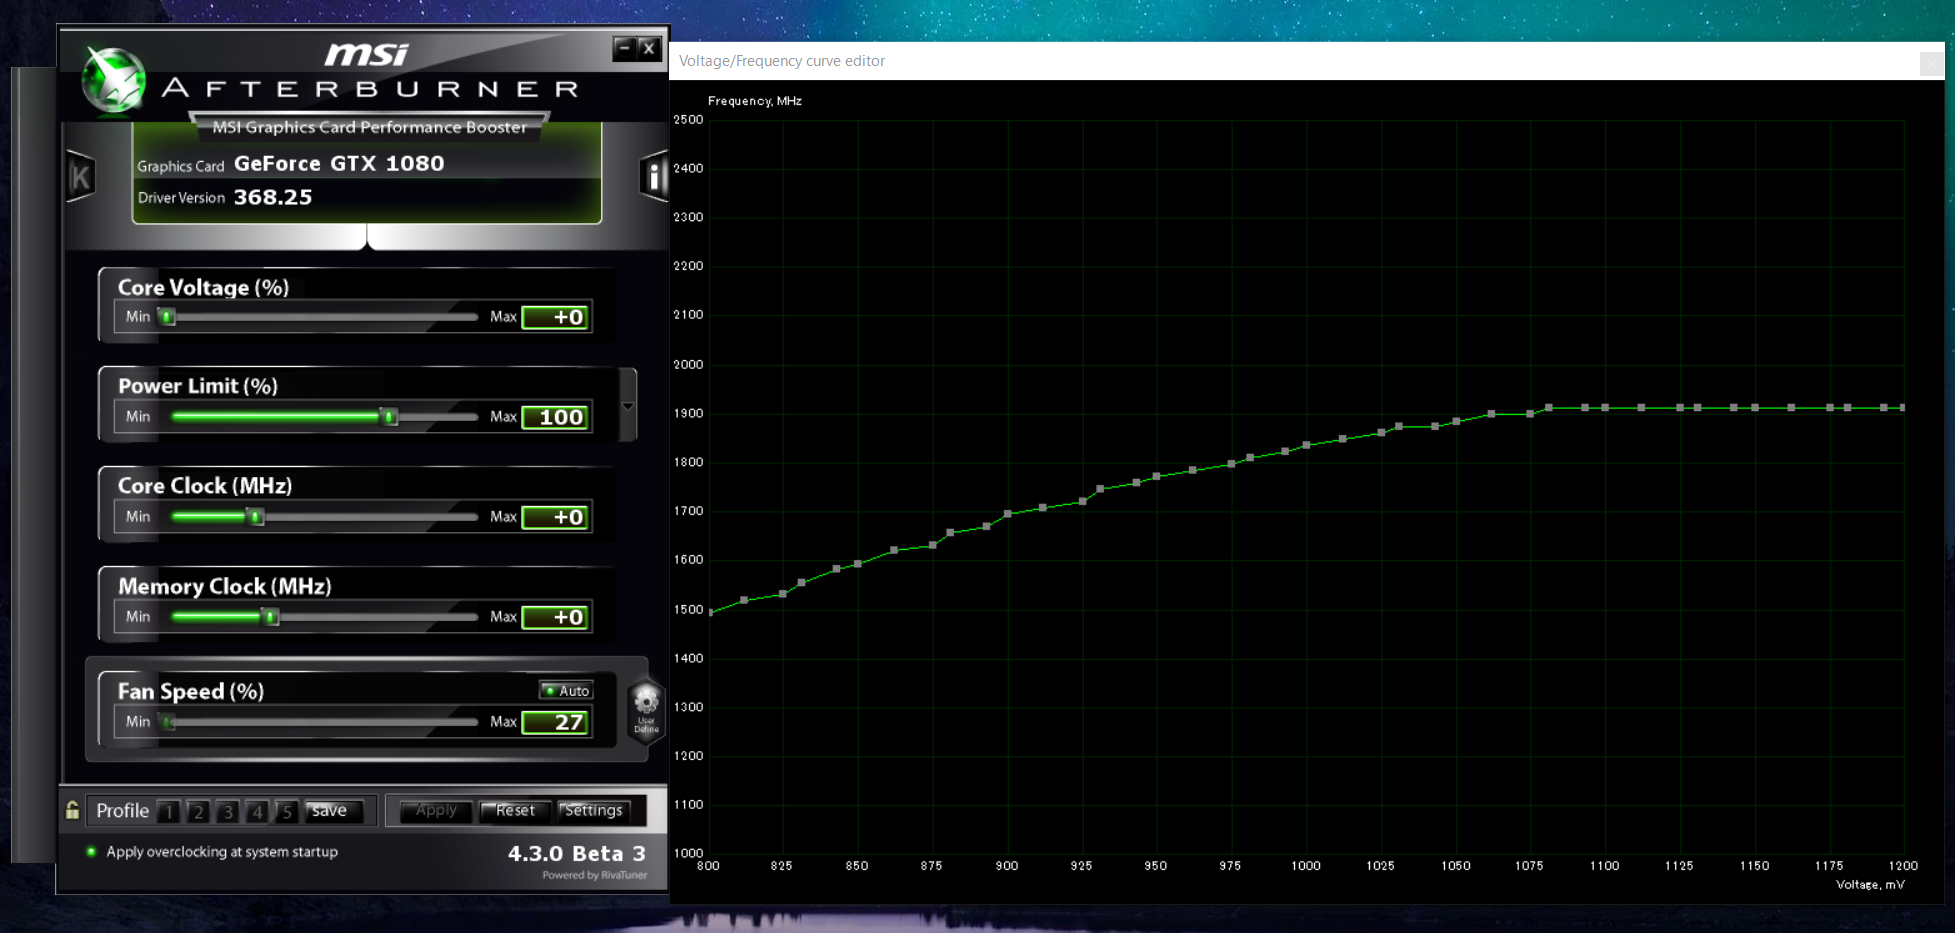Click the driver version 368.25 text
This screenshot has height=933, width=1955.
273,197
